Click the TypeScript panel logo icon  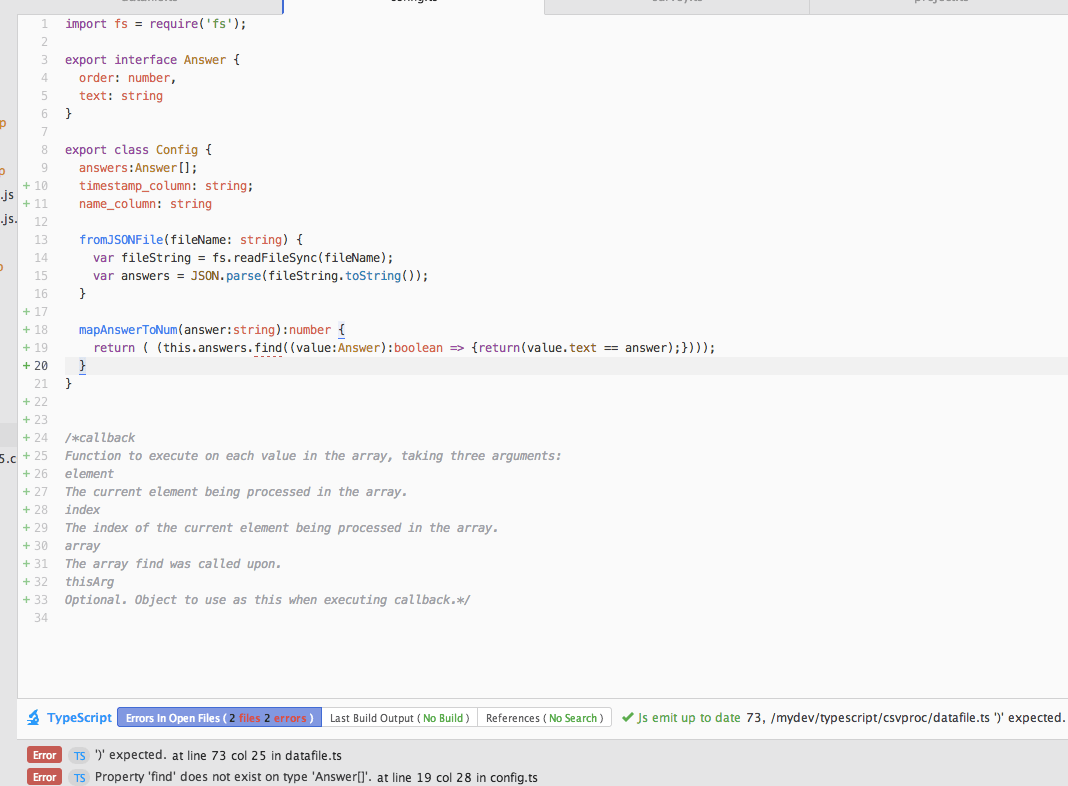coord(33,717)
